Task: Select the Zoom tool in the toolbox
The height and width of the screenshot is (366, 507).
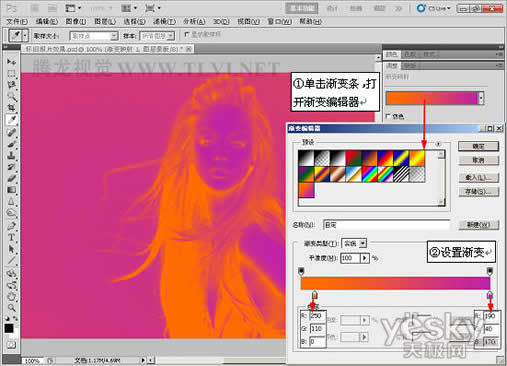Action: (x=11, y=307)
